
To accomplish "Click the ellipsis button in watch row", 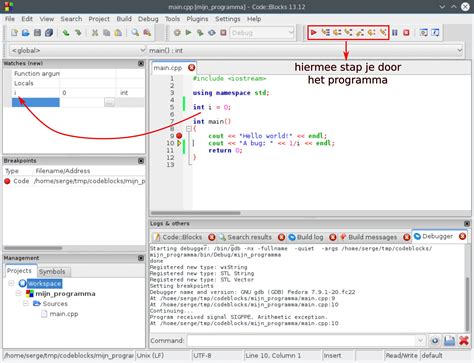I will [109, 102].
